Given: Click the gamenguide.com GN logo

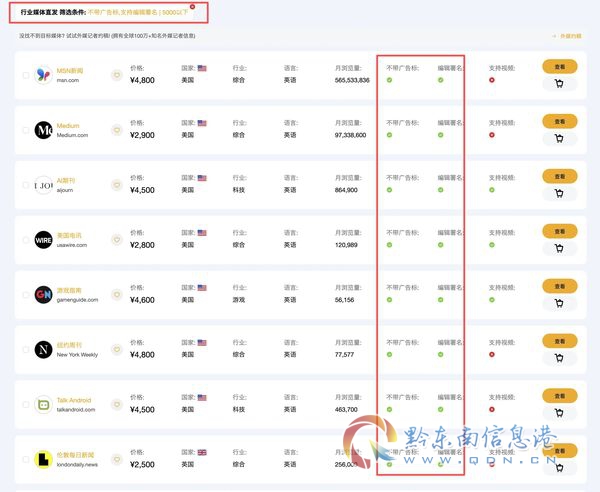Looking at the screenshot, I should point(43,295).
